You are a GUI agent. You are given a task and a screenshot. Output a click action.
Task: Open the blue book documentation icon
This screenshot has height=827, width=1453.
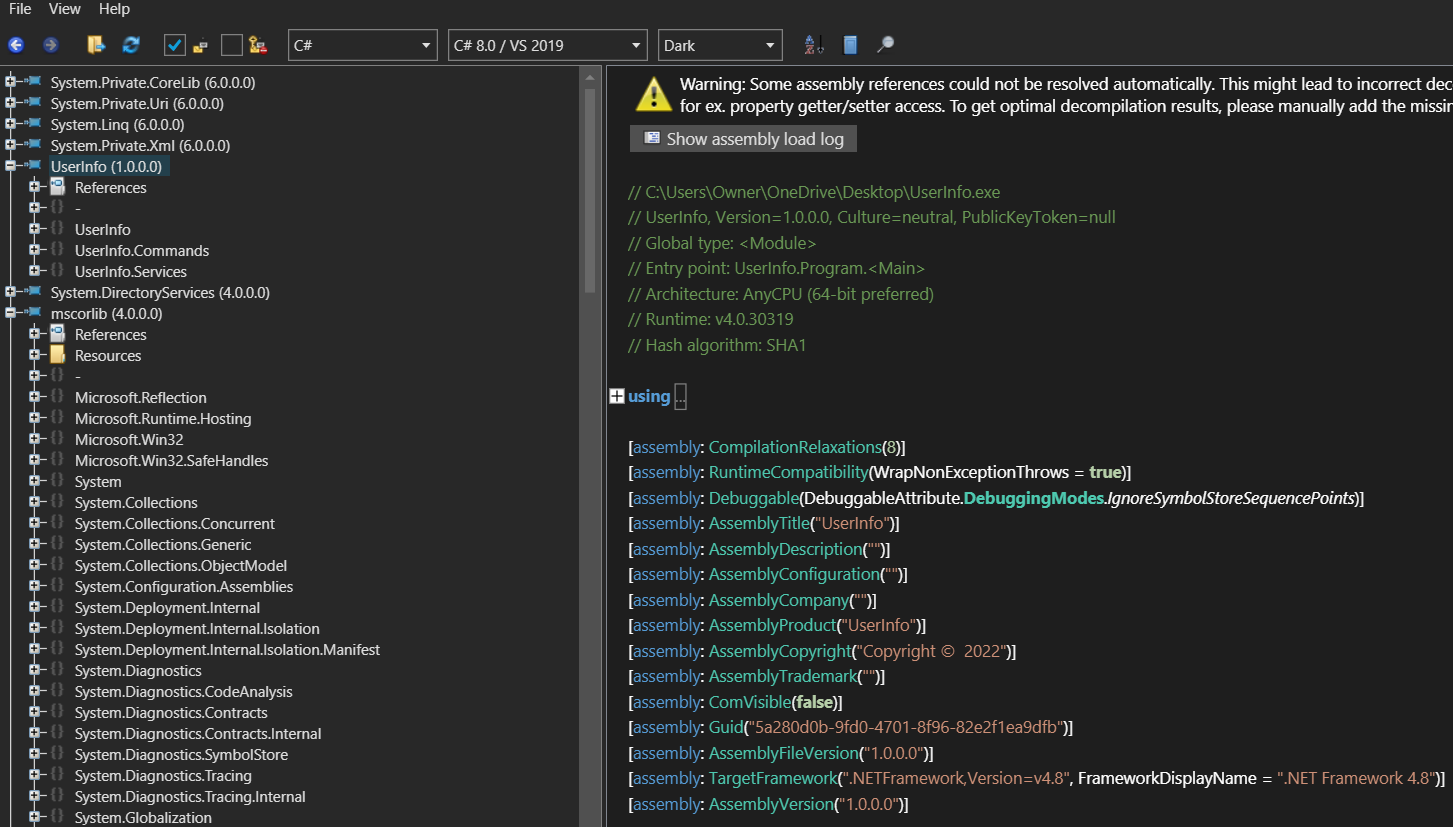click(850, 45)
